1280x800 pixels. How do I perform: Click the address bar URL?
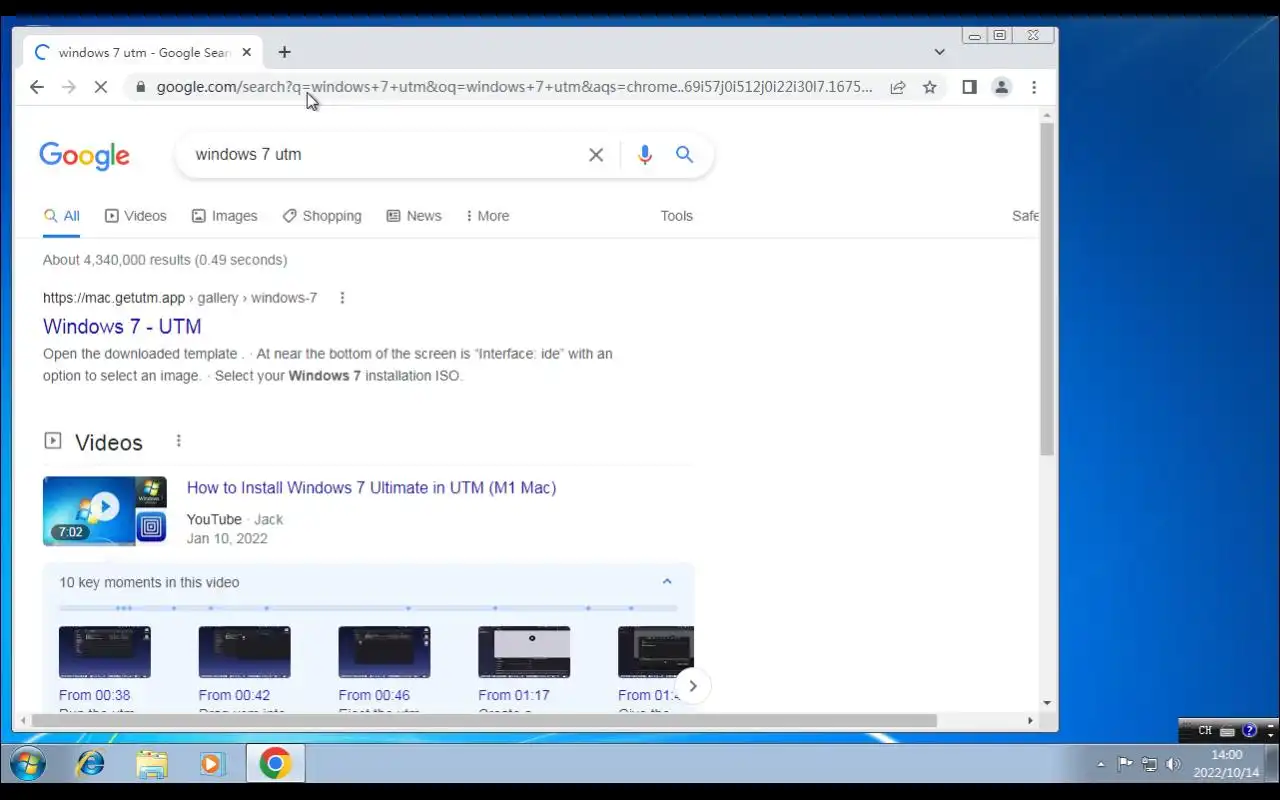(x=514, y=87)
